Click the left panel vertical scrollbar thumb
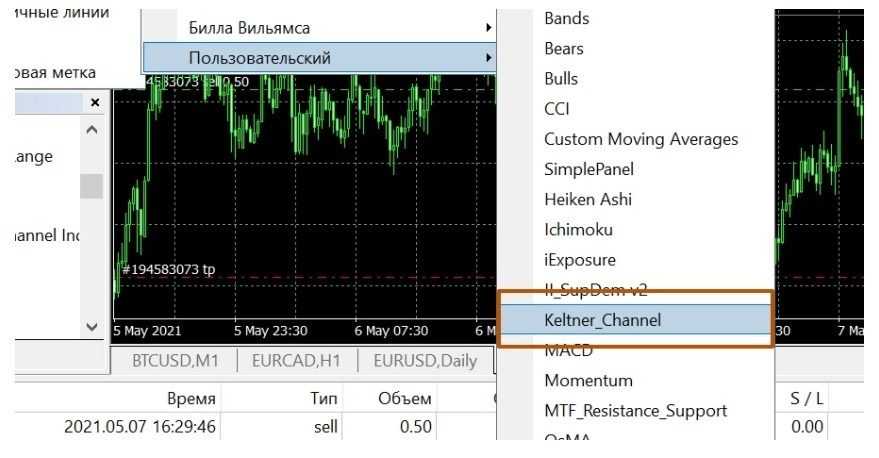 [x=92, y=186]
